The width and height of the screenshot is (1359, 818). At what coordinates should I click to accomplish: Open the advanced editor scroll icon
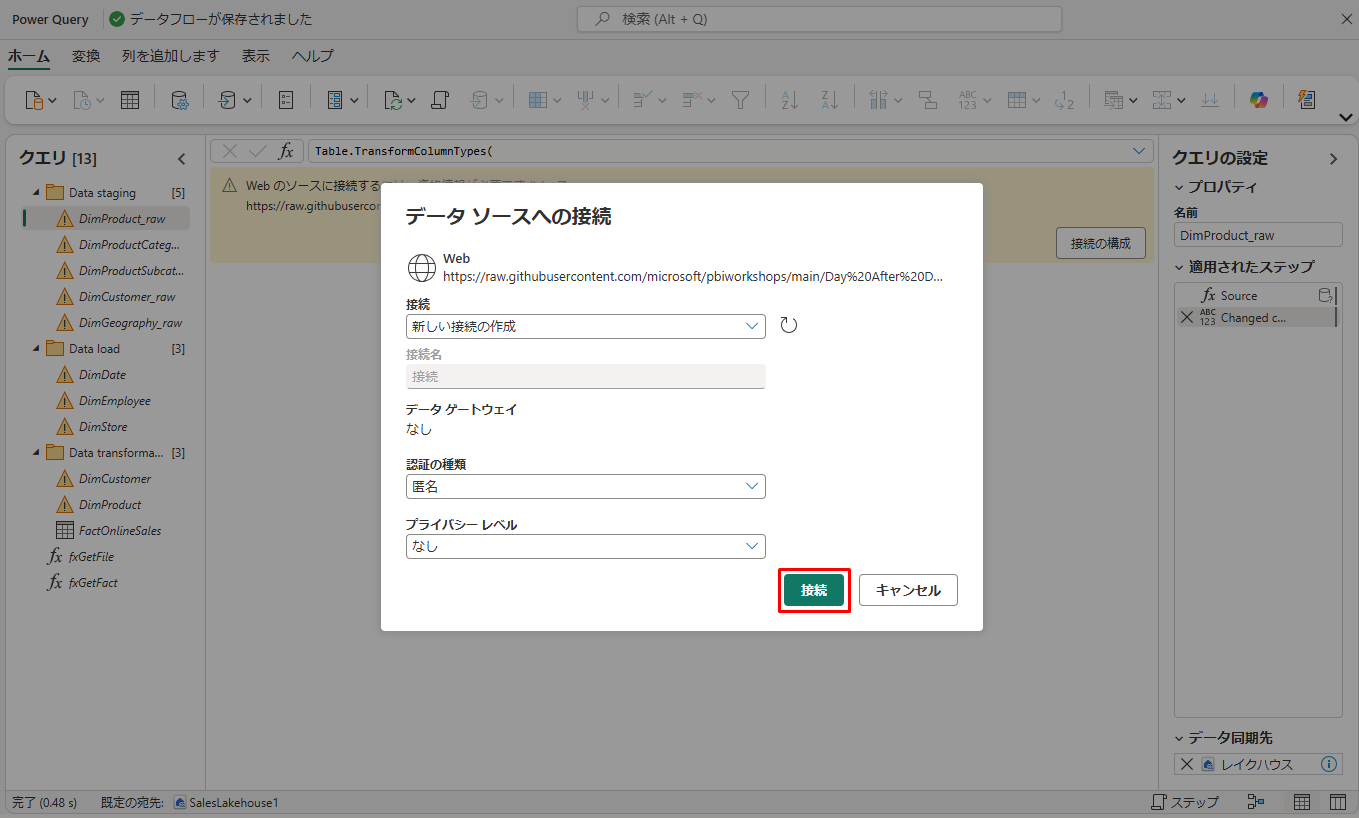click(439, 99)
